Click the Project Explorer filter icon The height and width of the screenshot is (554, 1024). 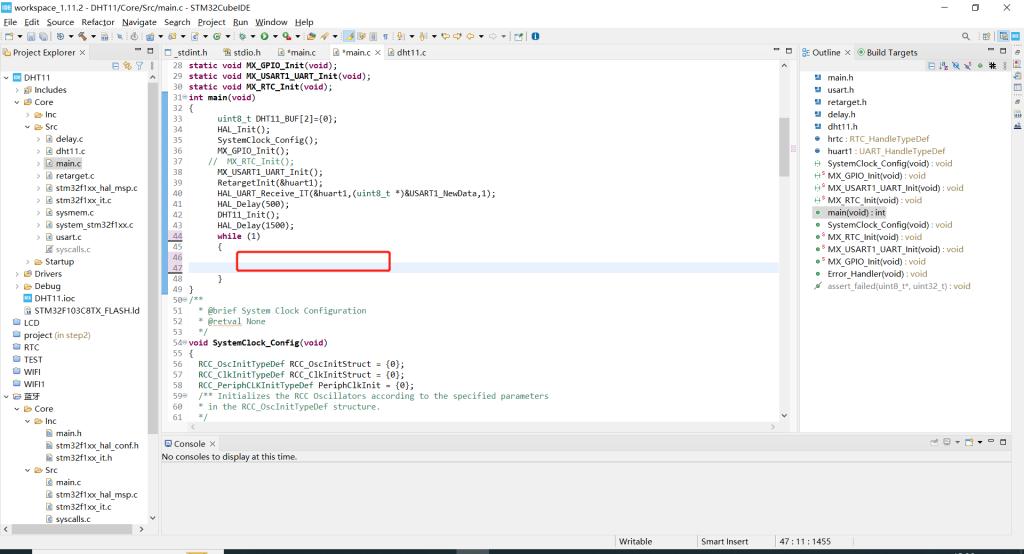pyautogui.click(x=139, y=65)
